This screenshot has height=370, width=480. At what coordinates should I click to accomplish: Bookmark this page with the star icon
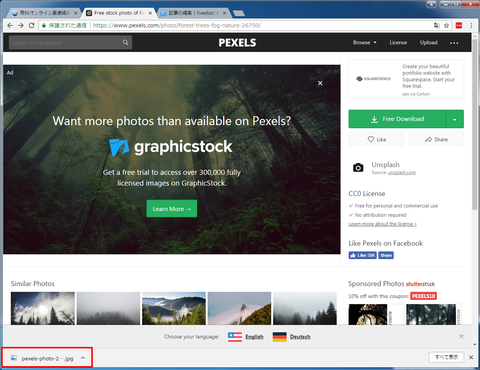point(446,25)
